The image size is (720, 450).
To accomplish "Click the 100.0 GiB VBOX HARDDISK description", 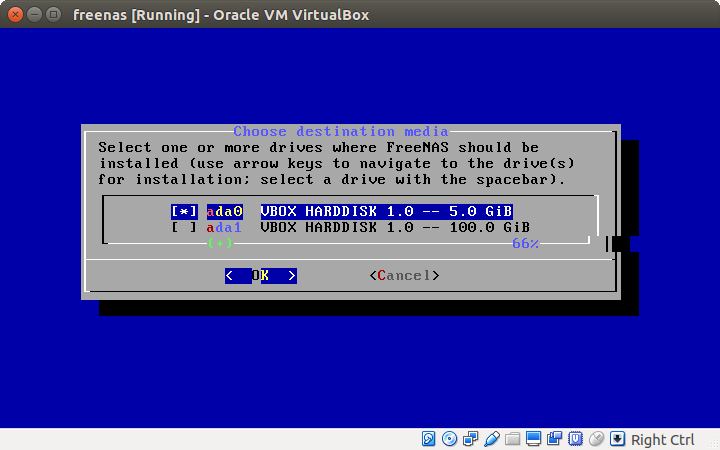I will click(395, 227).
